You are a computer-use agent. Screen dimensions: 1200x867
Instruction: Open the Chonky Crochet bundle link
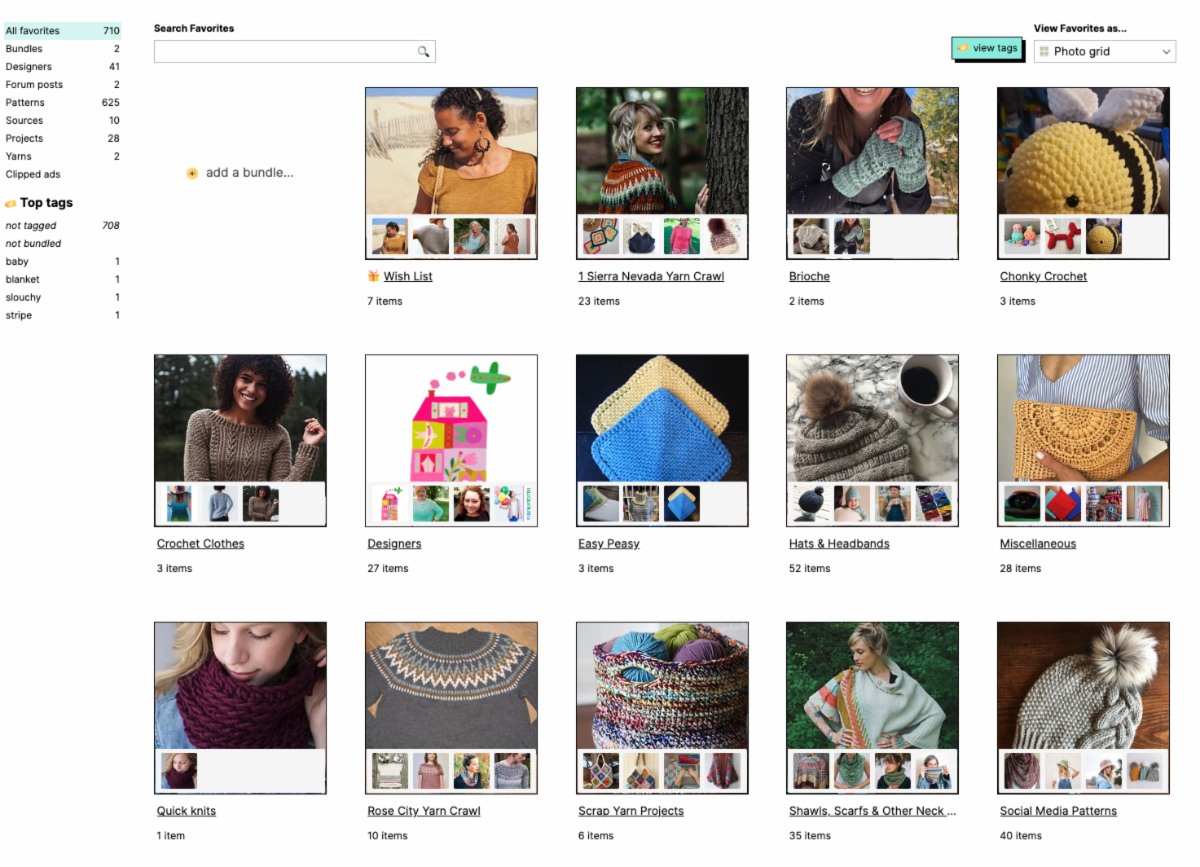[x=1043, y=276]
